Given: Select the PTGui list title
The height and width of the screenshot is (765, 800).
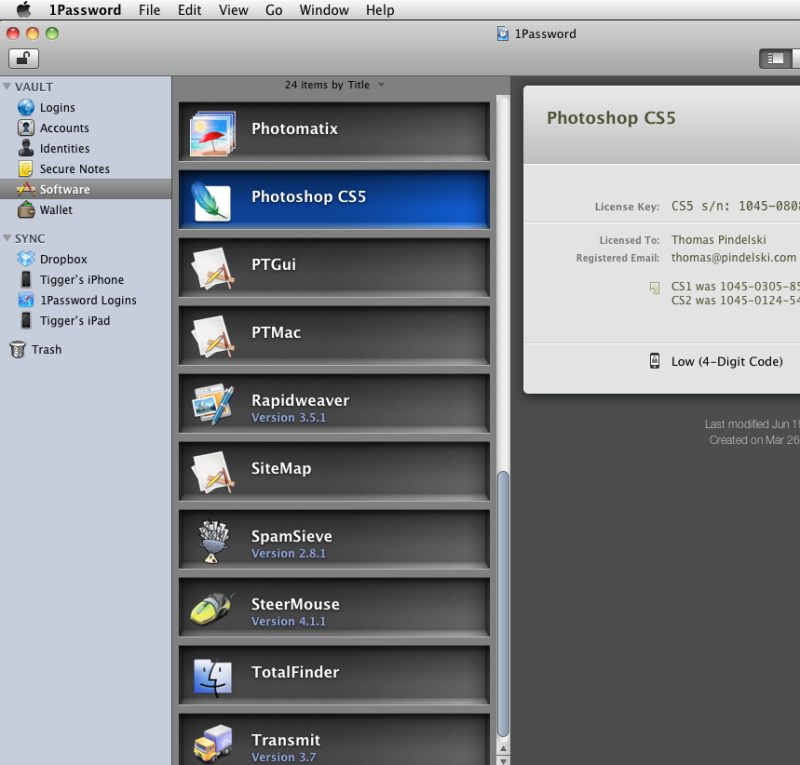Looking at the screenshot, I should [x=273, y=264].
